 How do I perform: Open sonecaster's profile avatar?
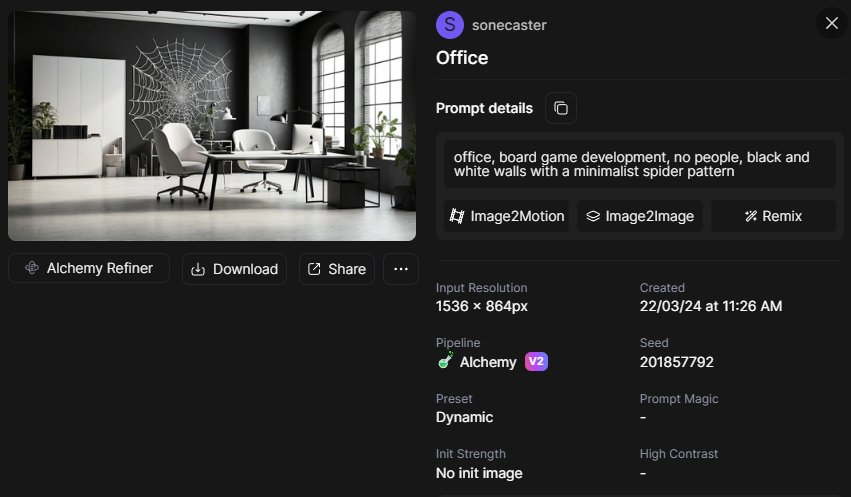[x=451, y=25]
